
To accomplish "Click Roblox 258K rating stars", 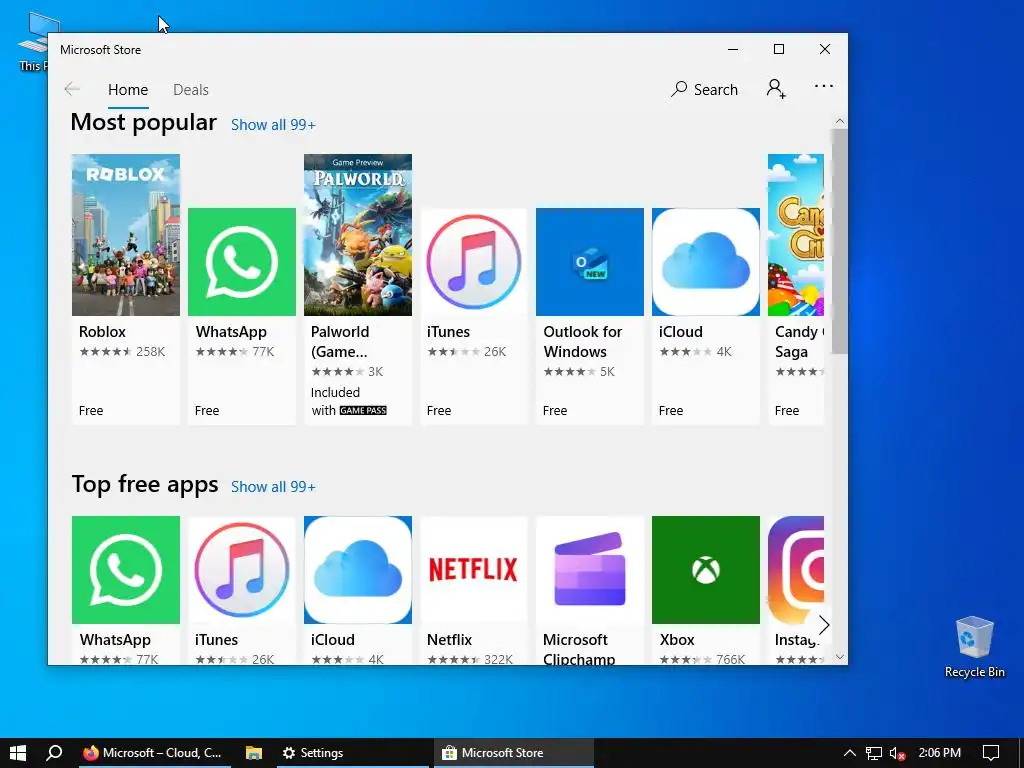I will click(105, 351).
